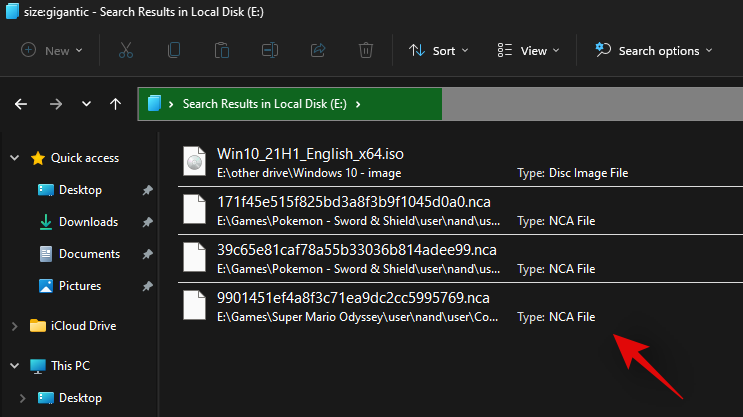The image size is (743, 417).
Task: Go up one folder level
Action: (116, 103)
